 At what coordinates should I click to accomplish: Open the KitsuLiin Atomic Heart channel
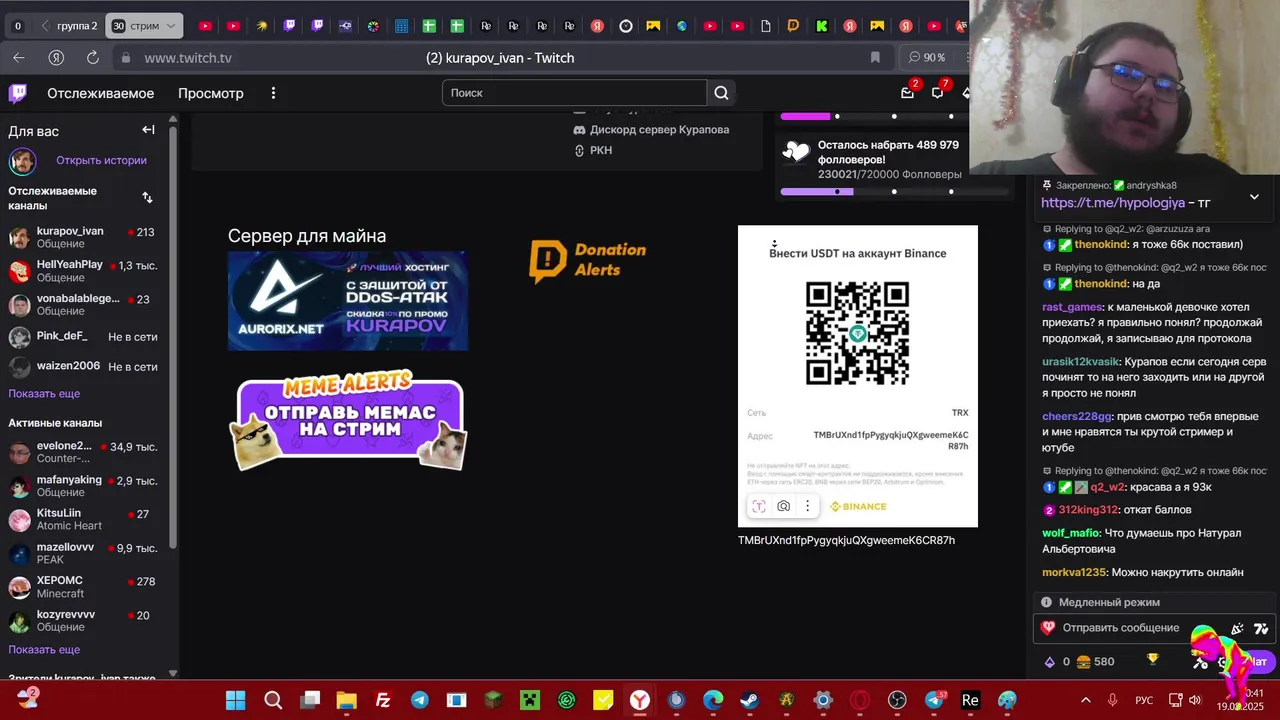(83, 520)
